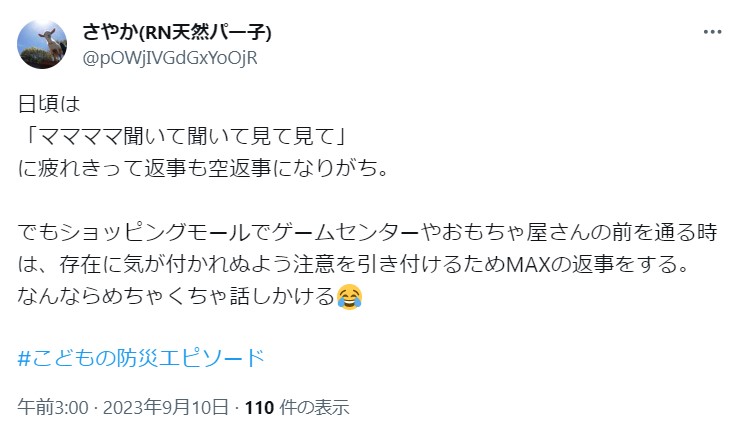Click the bold 110 view count number
This screenshot has height=437, width=738.
click(259, 407)
